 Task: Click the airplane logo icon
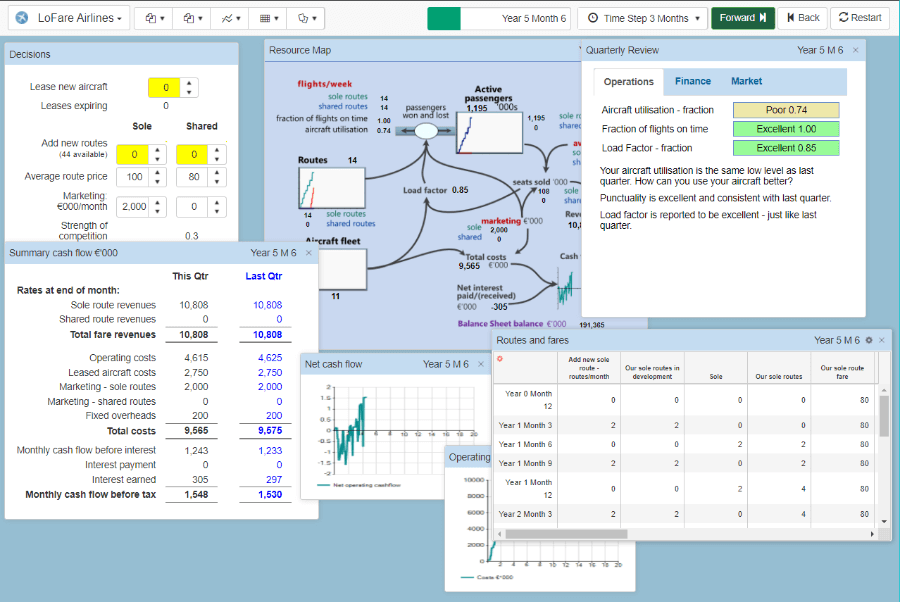[20, 18]
